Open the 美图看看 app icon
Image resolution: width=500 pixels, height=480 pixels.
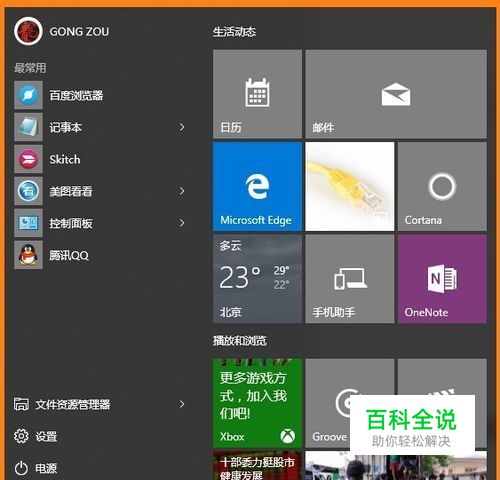28,191
